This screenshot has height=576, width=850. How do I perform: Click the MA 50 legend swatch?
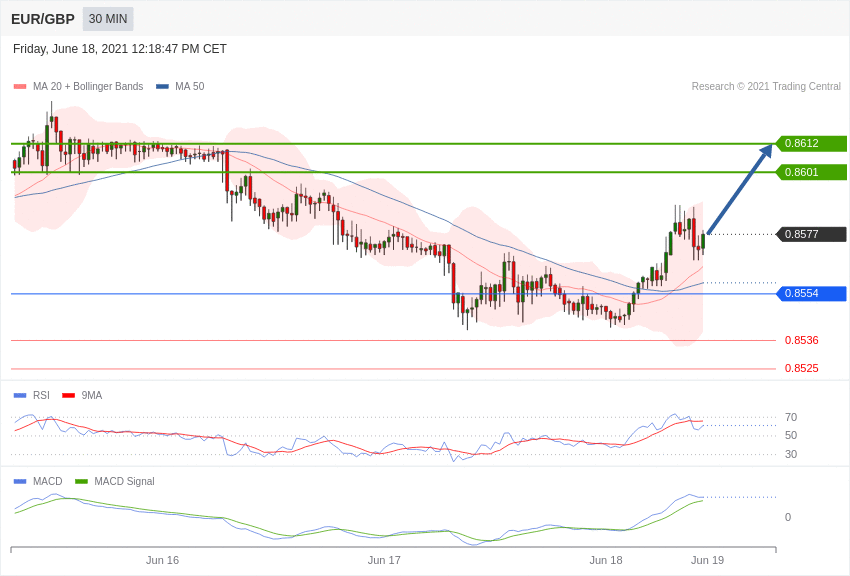(x=162, y=87)
